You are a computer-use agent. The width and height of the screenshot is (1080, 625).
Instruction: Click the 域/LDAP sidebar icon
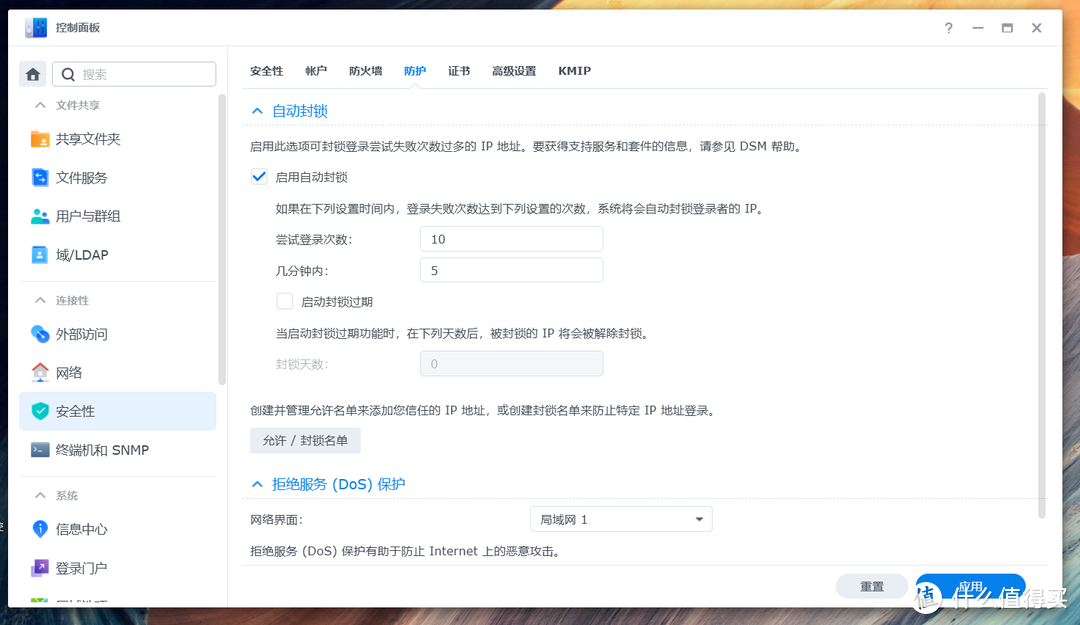click(x=40, y=254)
